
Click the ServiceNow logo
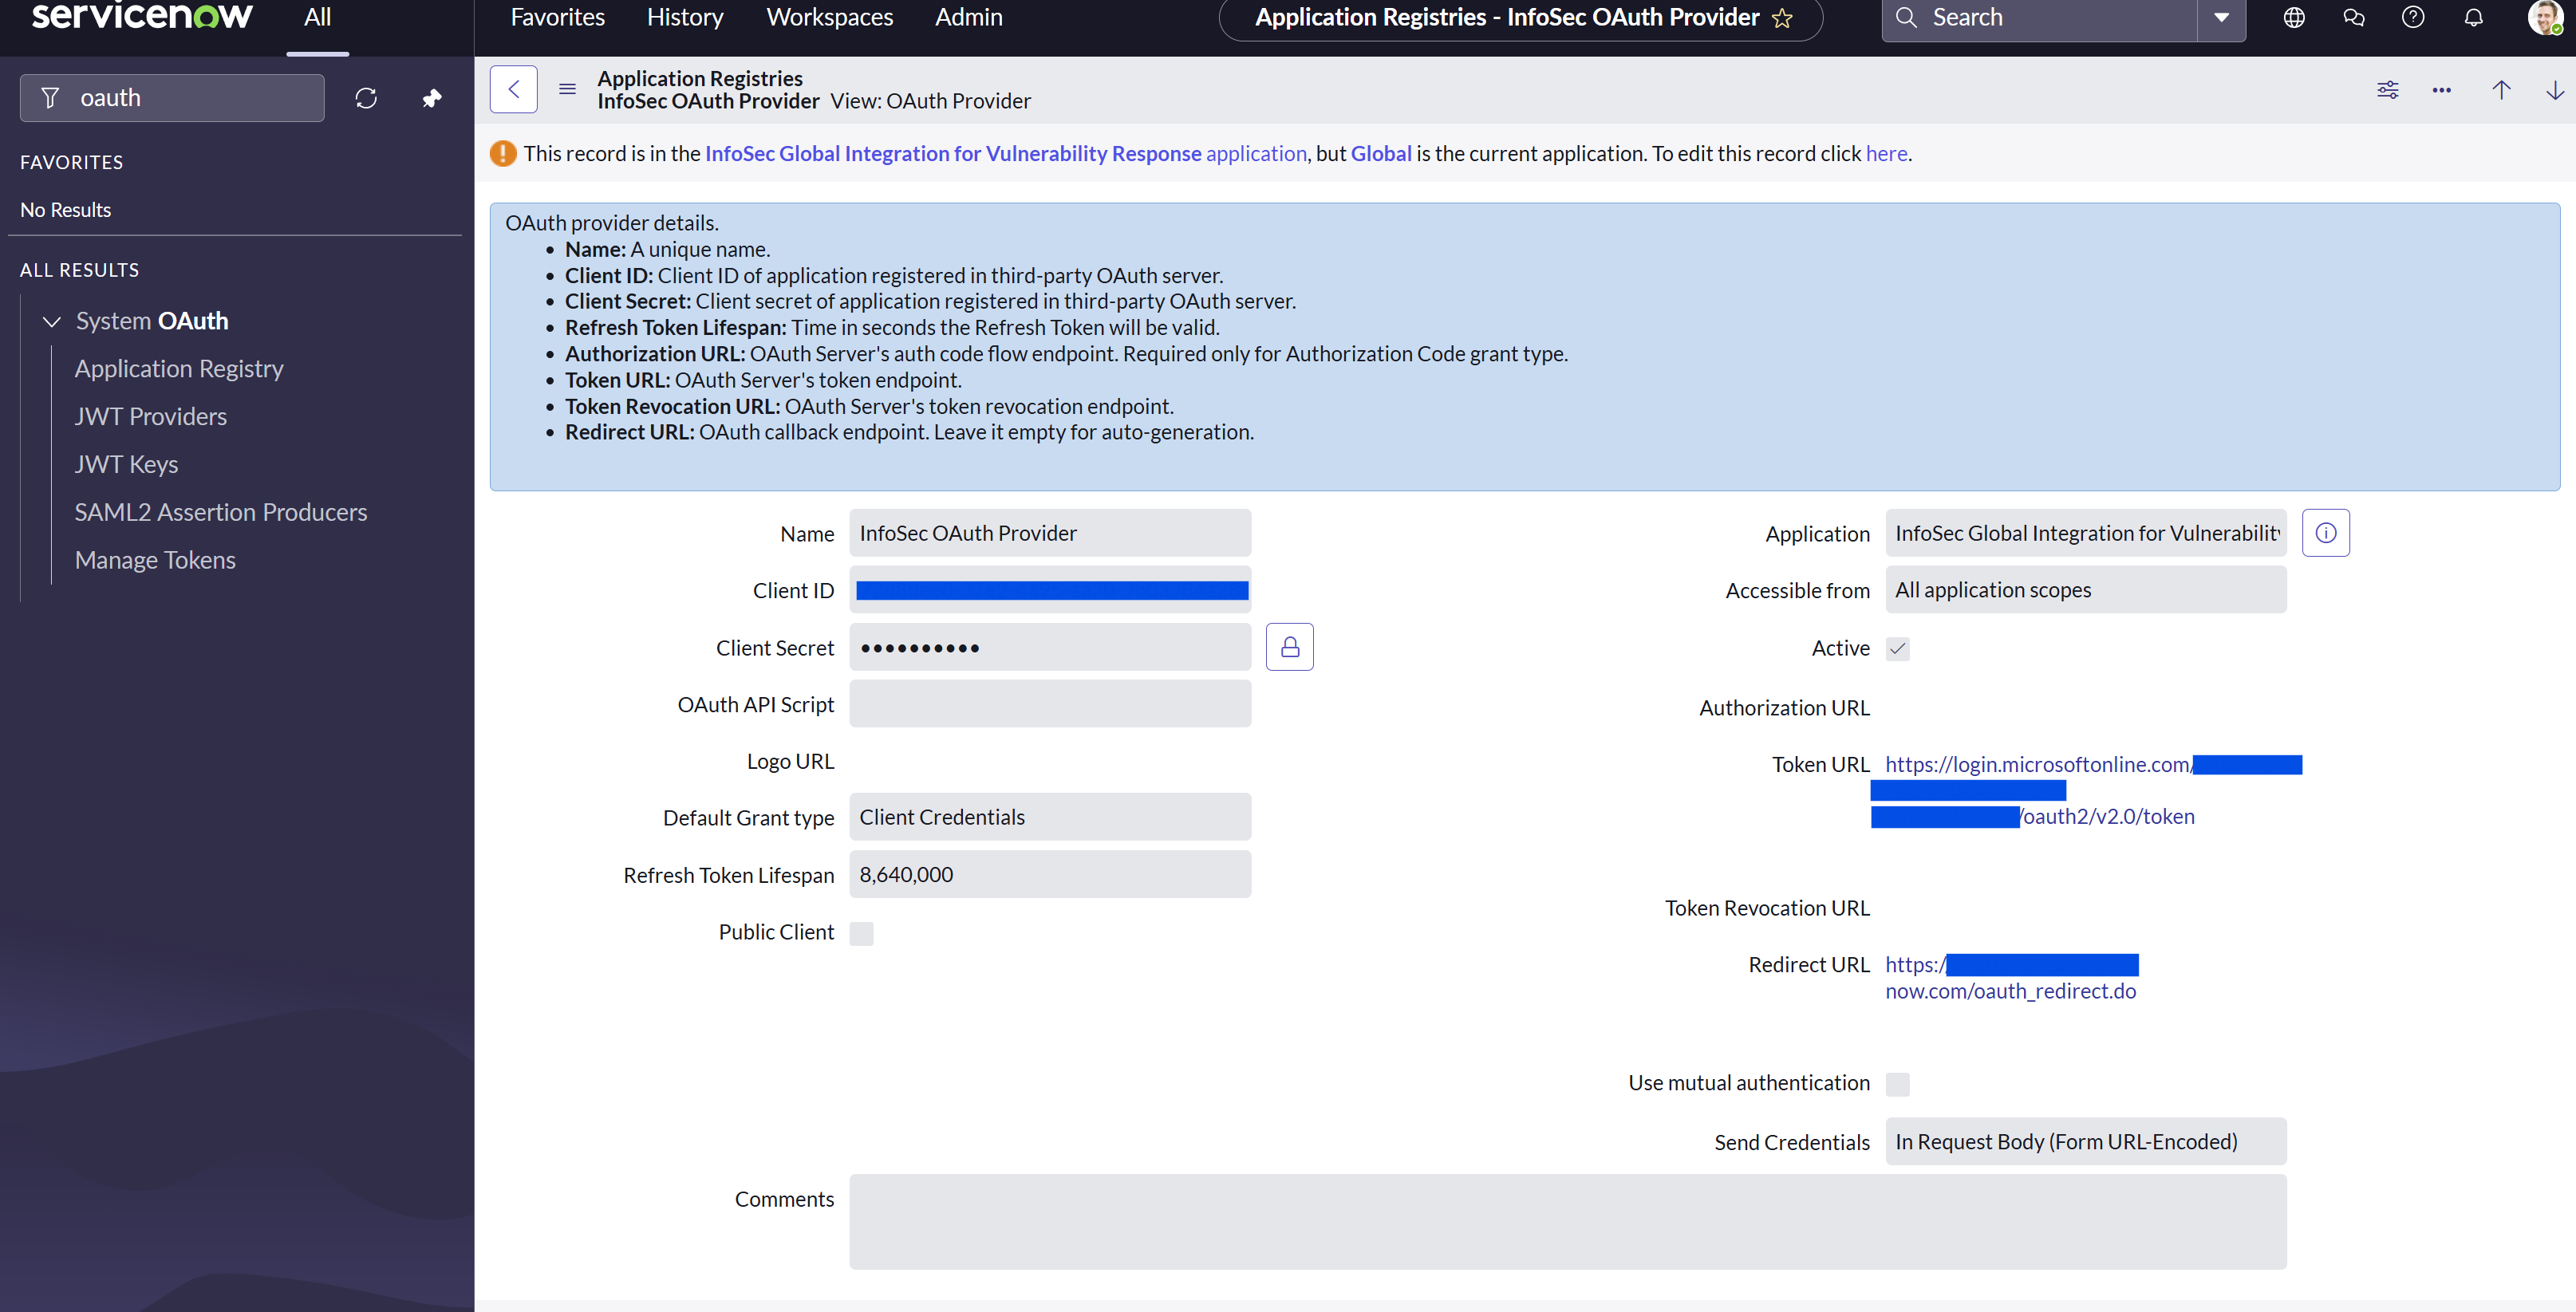[142, 16]
